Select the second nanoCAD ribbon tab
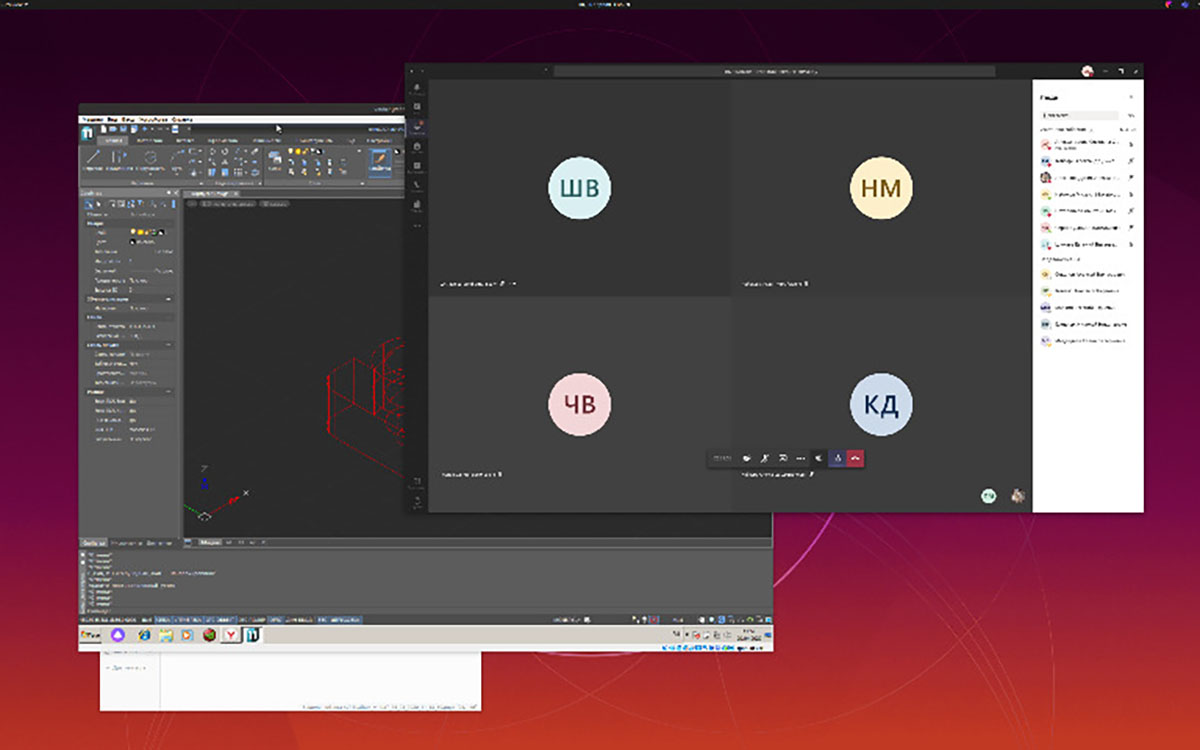1200x750 pixels. [149, 141]
